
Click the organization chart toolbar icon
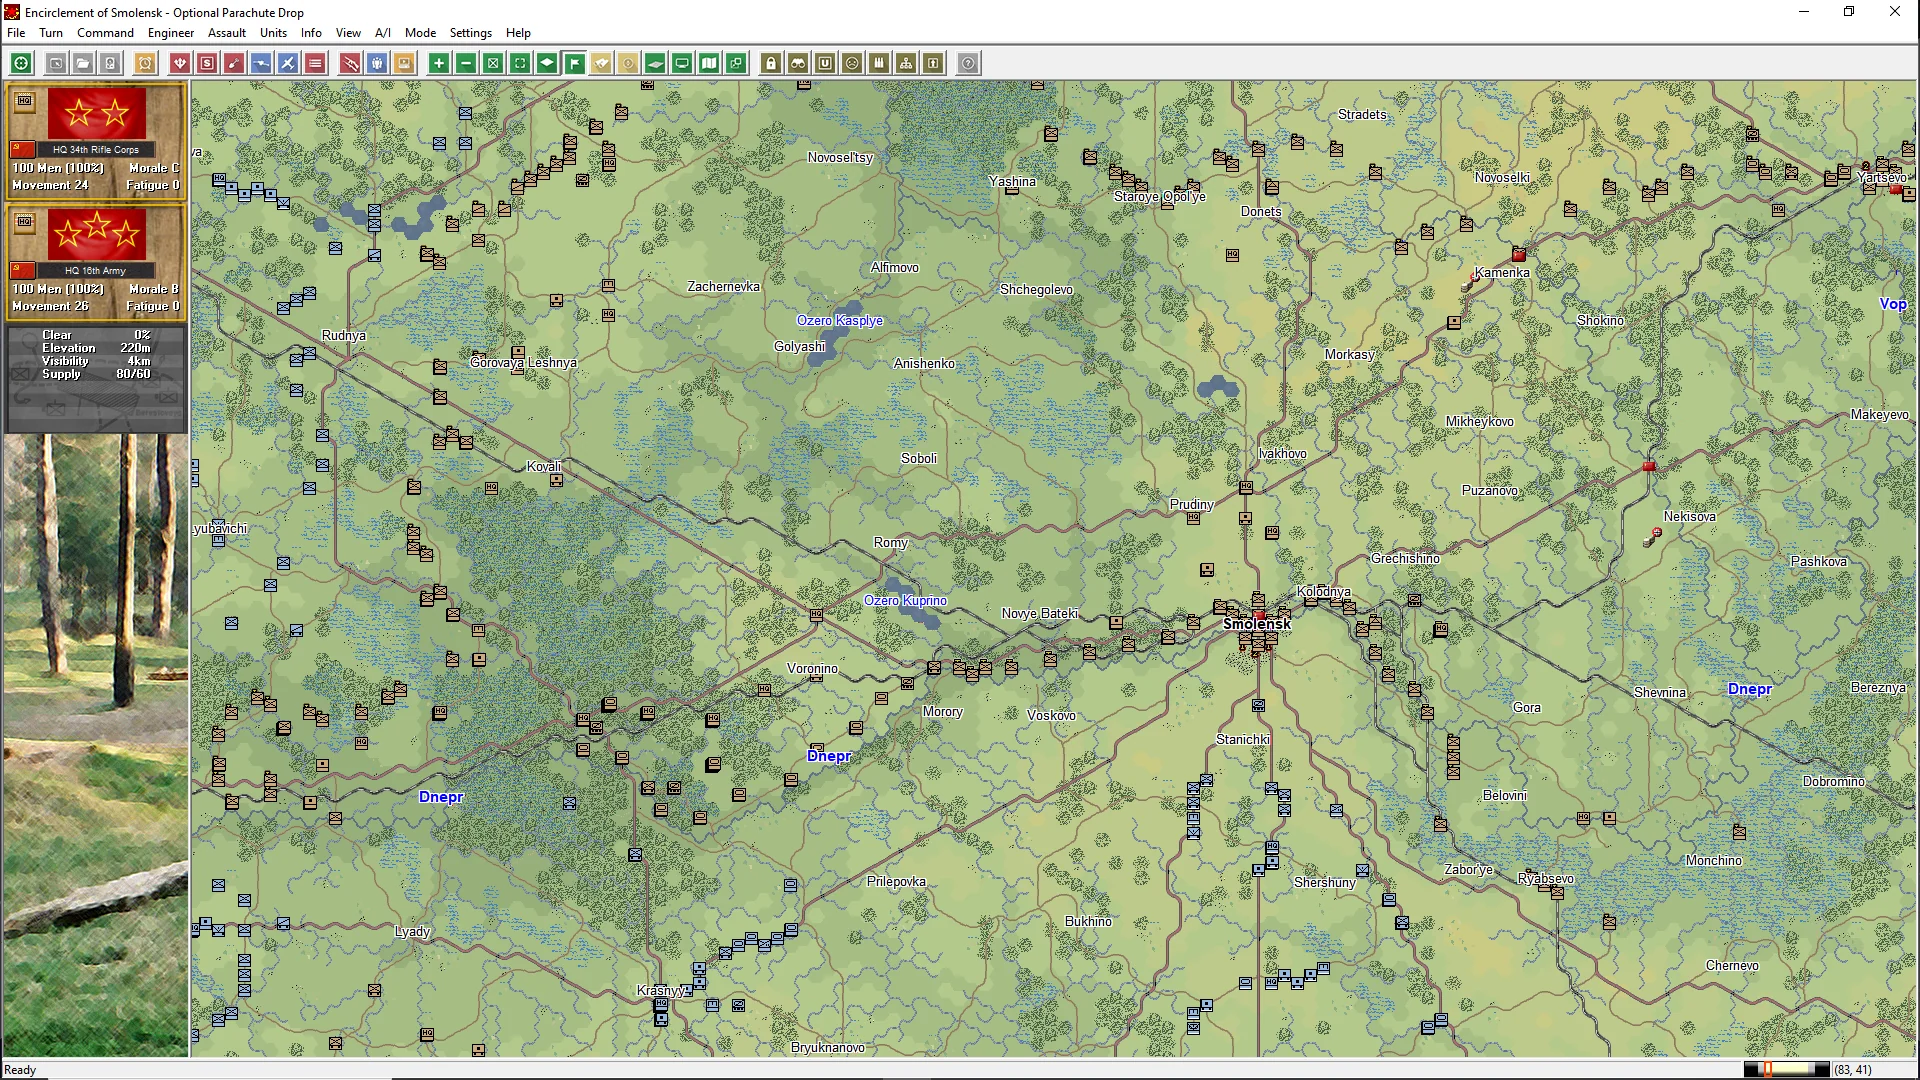coord(906,63)
